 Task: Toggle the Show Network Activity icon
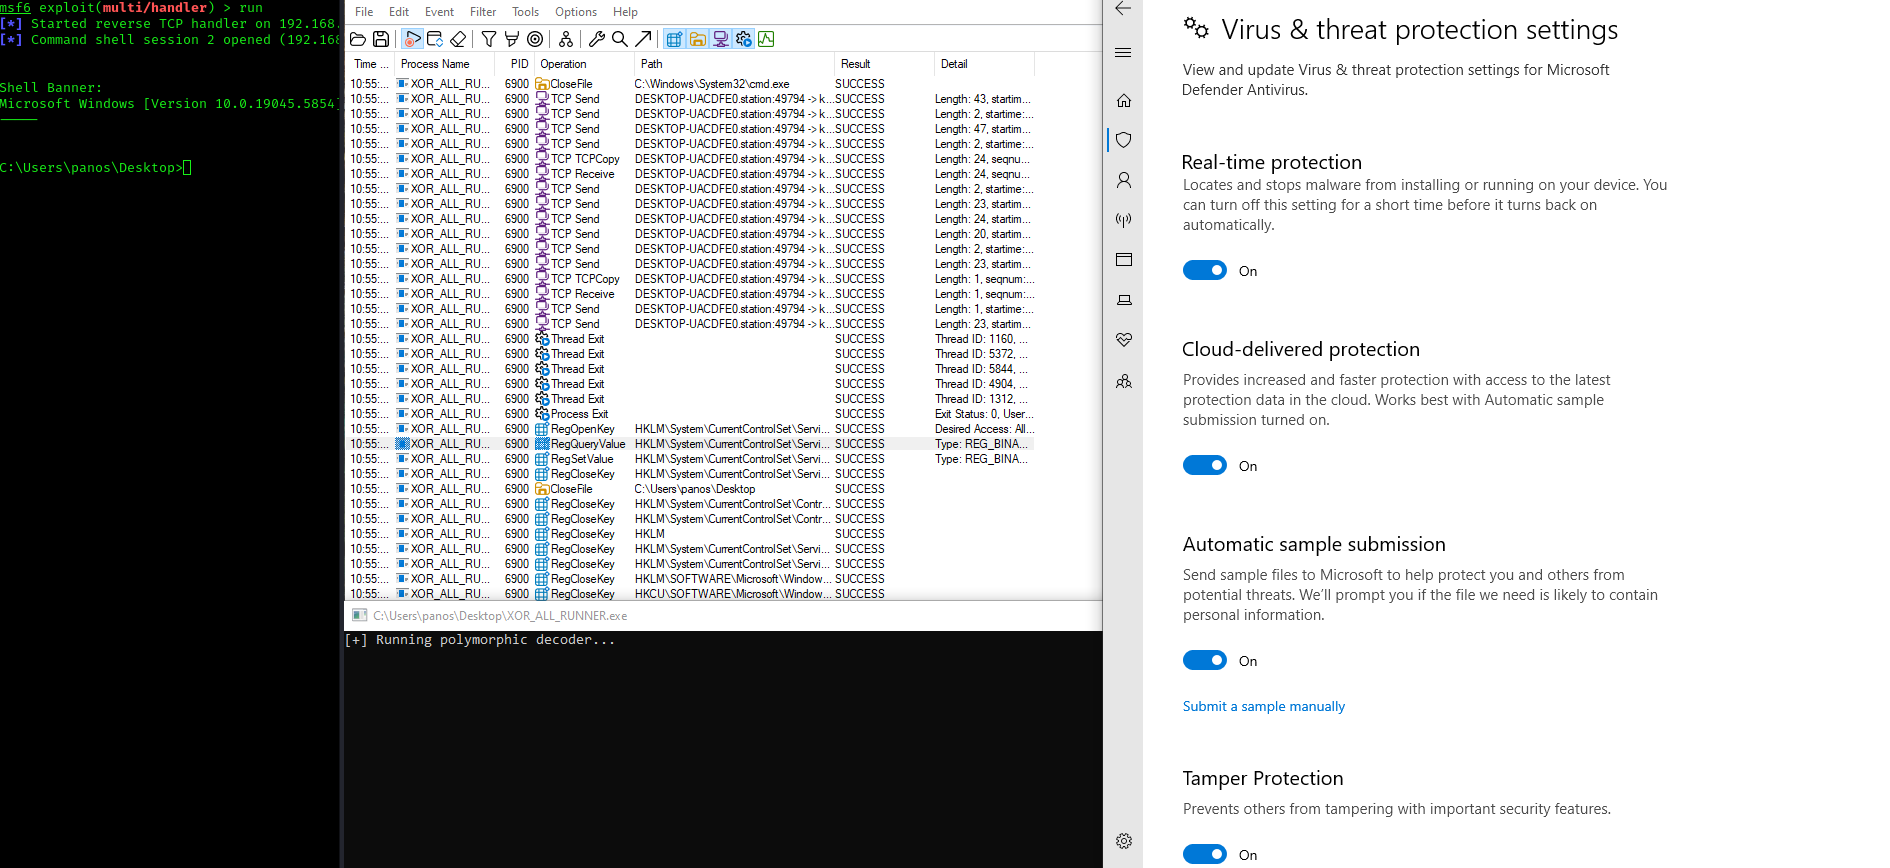pos(720,39)
